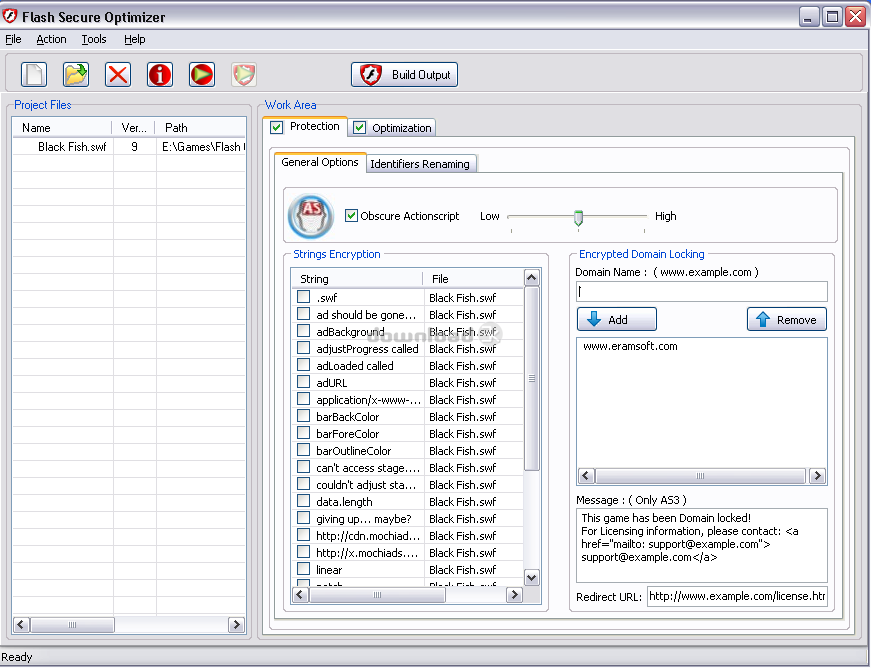Open the red info icon in toolbar
Image resolution: width=871 pixels, height=668 pixels.
tap(160, 74)
